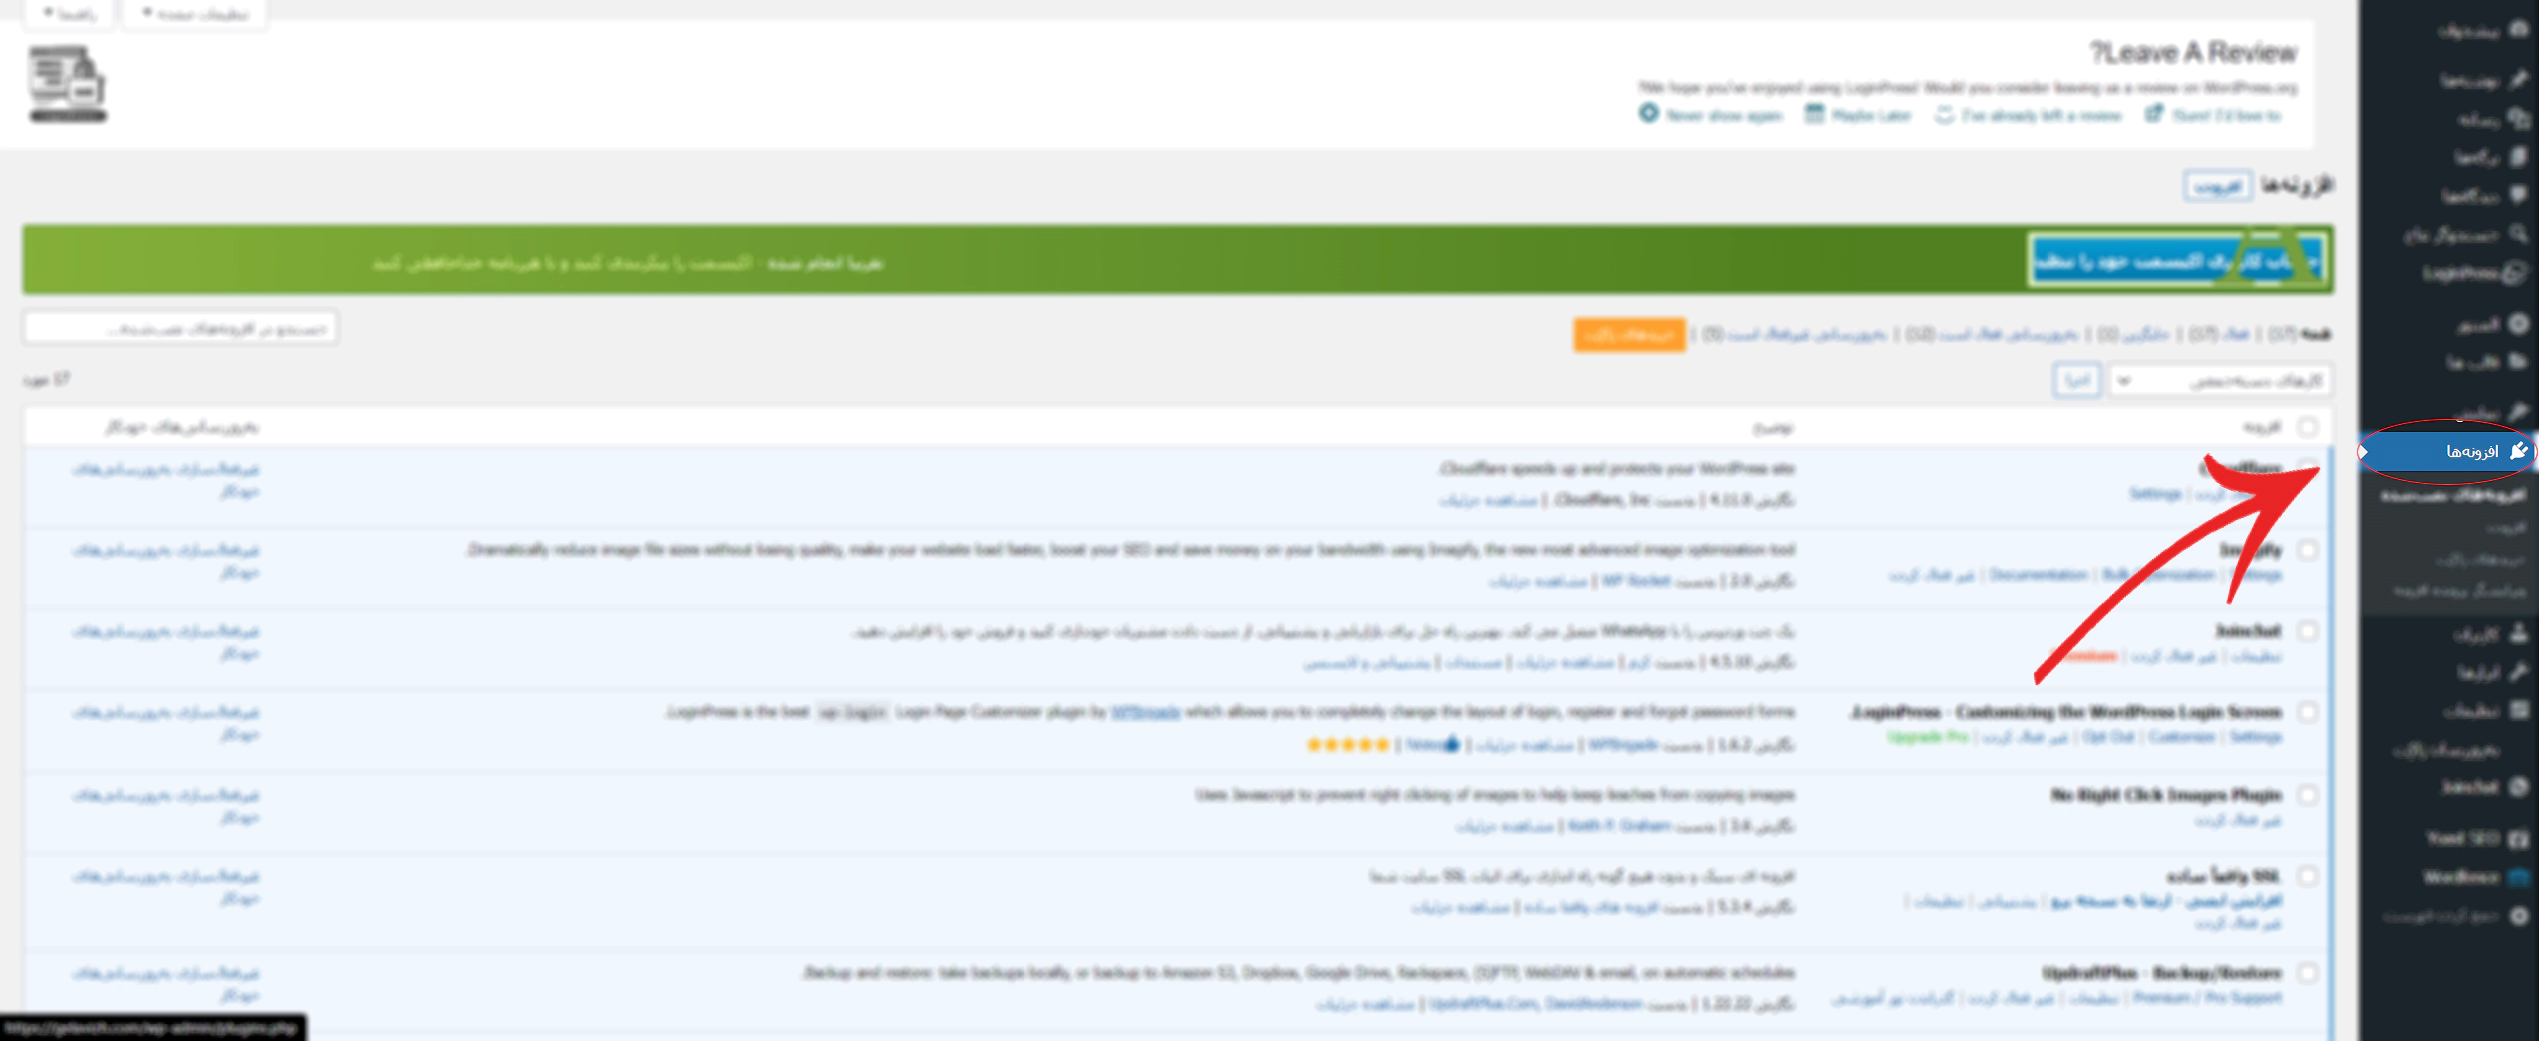
Task: Check the Really Simple SSL plugin checkbox
Action: click(2307, 876)
